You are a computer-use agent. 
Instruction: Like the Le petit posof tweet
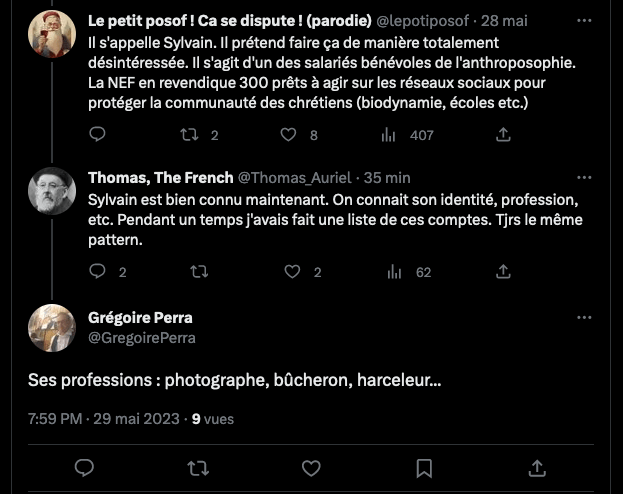point(288,134)
